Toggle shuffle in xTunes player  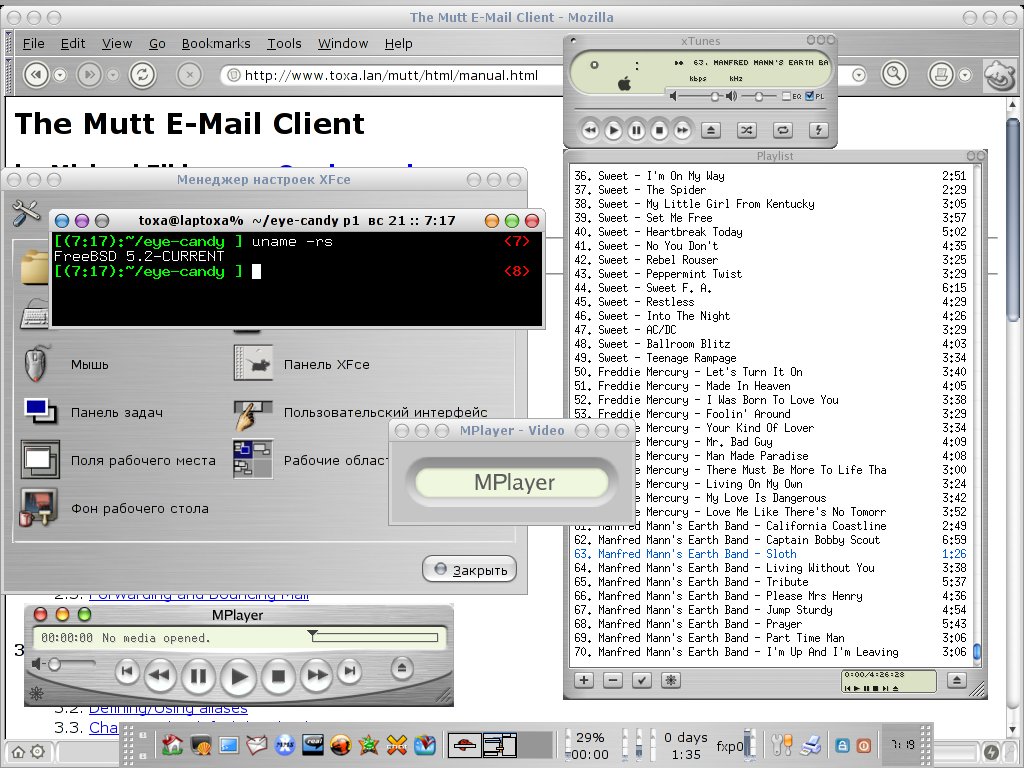click(x=746, y=130)
